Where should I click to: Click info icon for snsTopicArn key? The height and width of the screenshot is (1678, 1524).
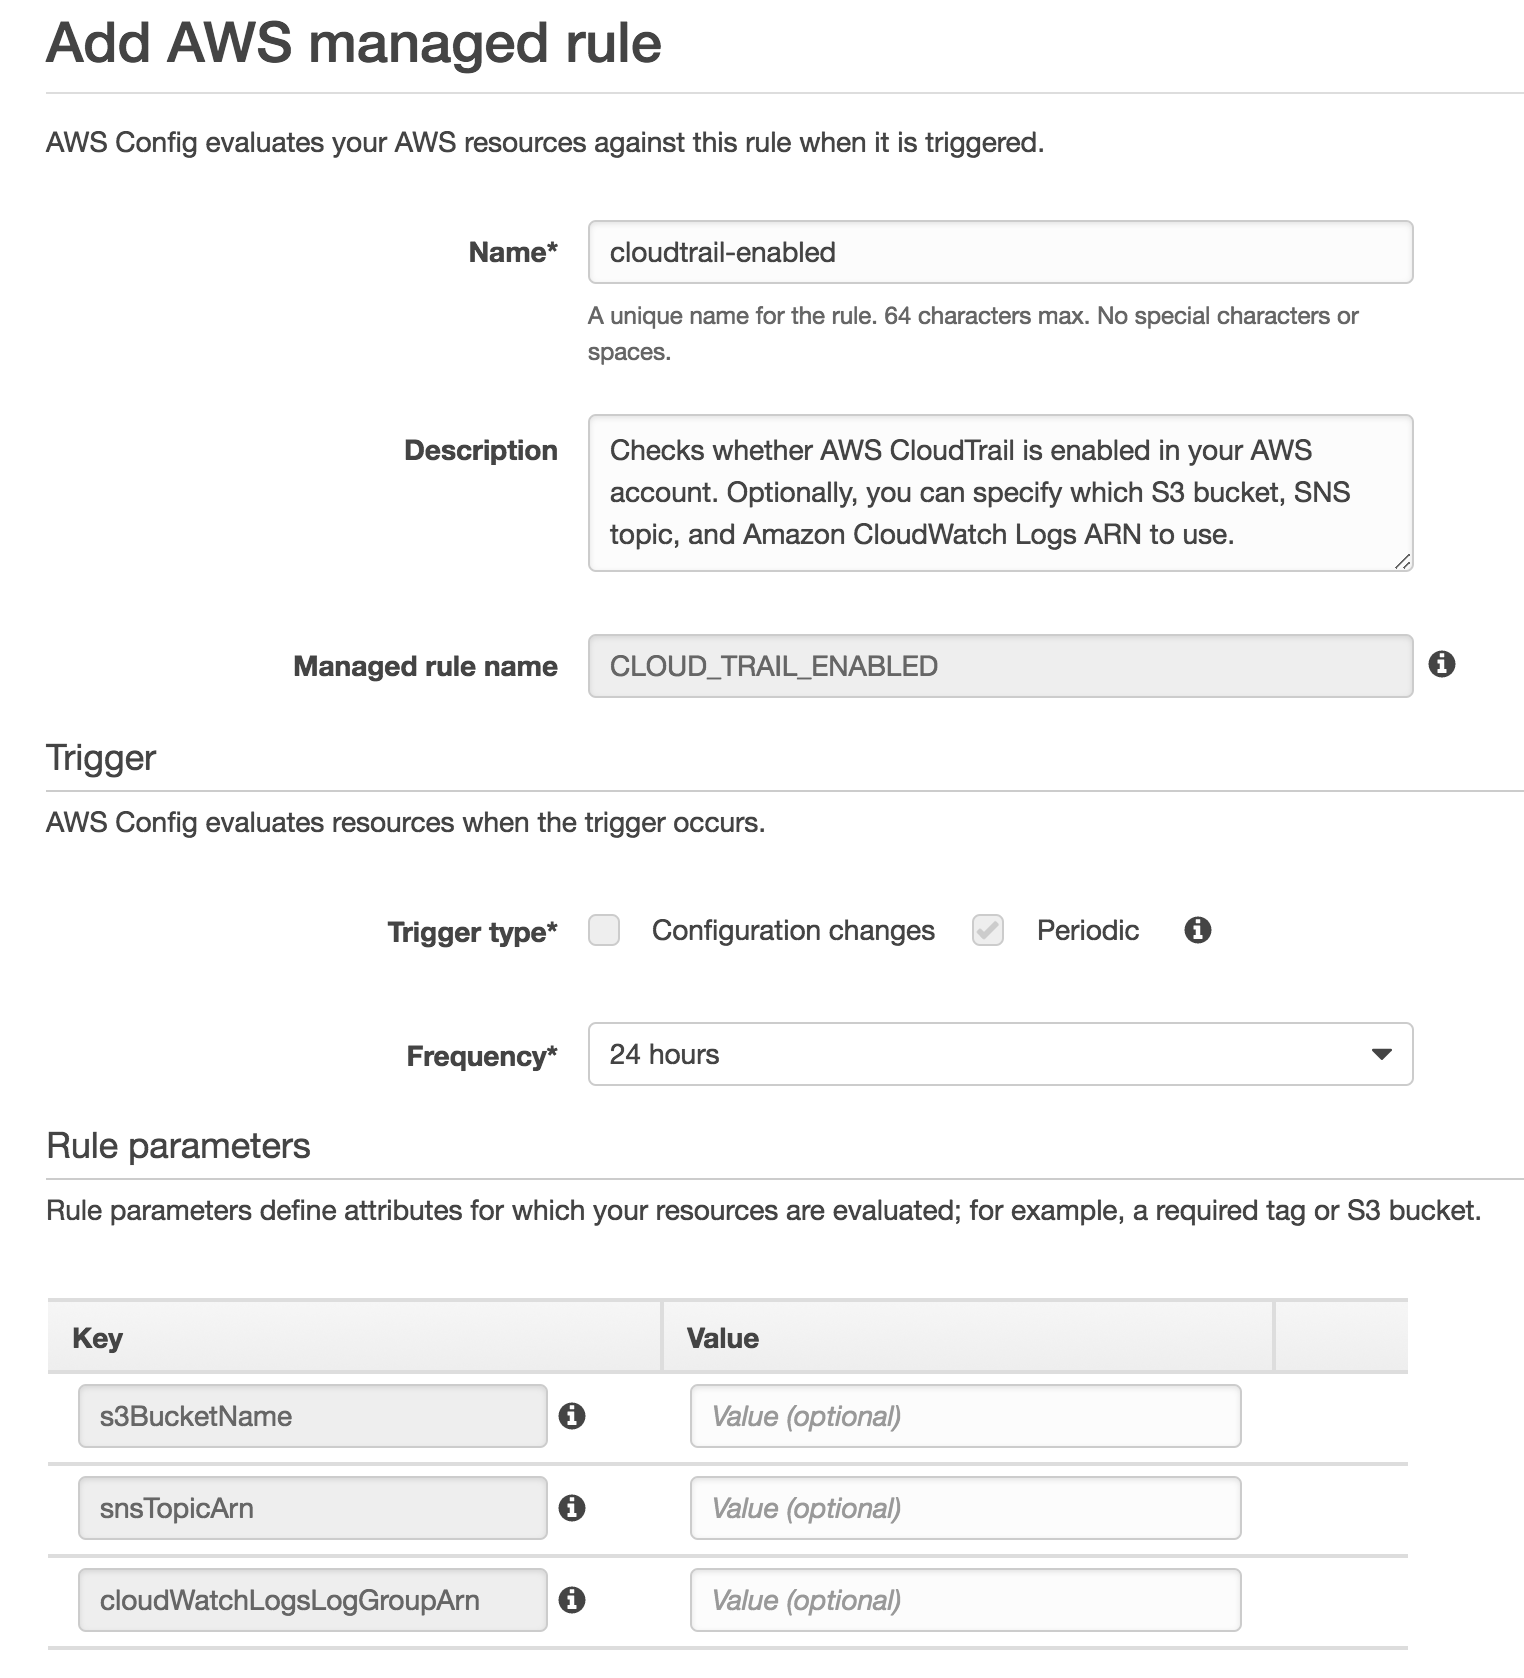[x=571, y=1508]
